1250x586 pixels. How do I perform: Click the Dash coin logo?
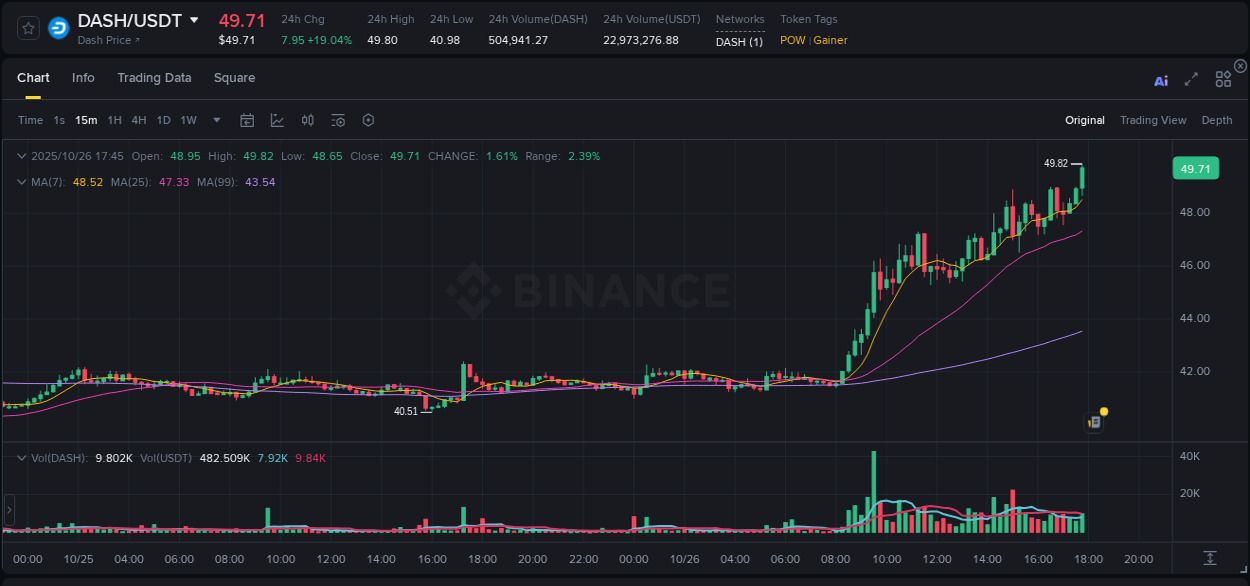tap(58, 28)
